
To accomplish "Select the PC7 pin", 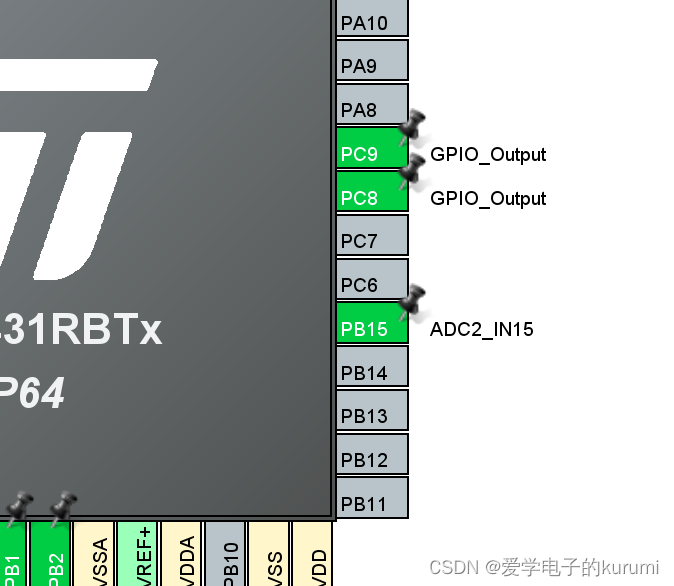I will 372,235.
